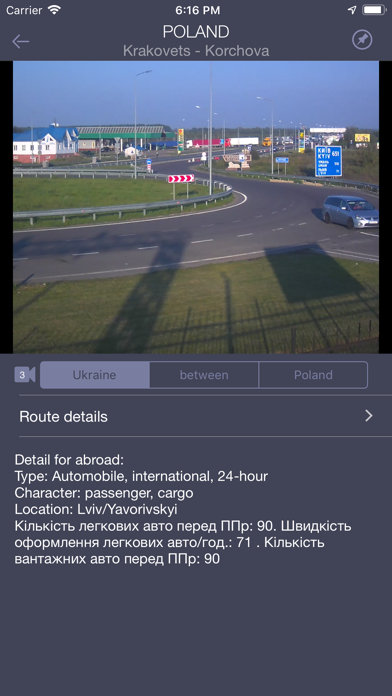This screenshot has height=696, width=392.
Task: Select the Ukraine camera segment
Action: (95, 375)
